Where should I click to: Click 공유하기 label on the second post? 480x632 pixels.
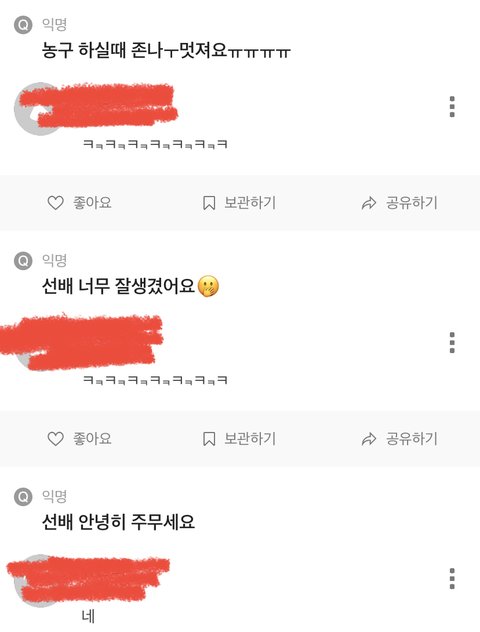click(x=411, y=439)
